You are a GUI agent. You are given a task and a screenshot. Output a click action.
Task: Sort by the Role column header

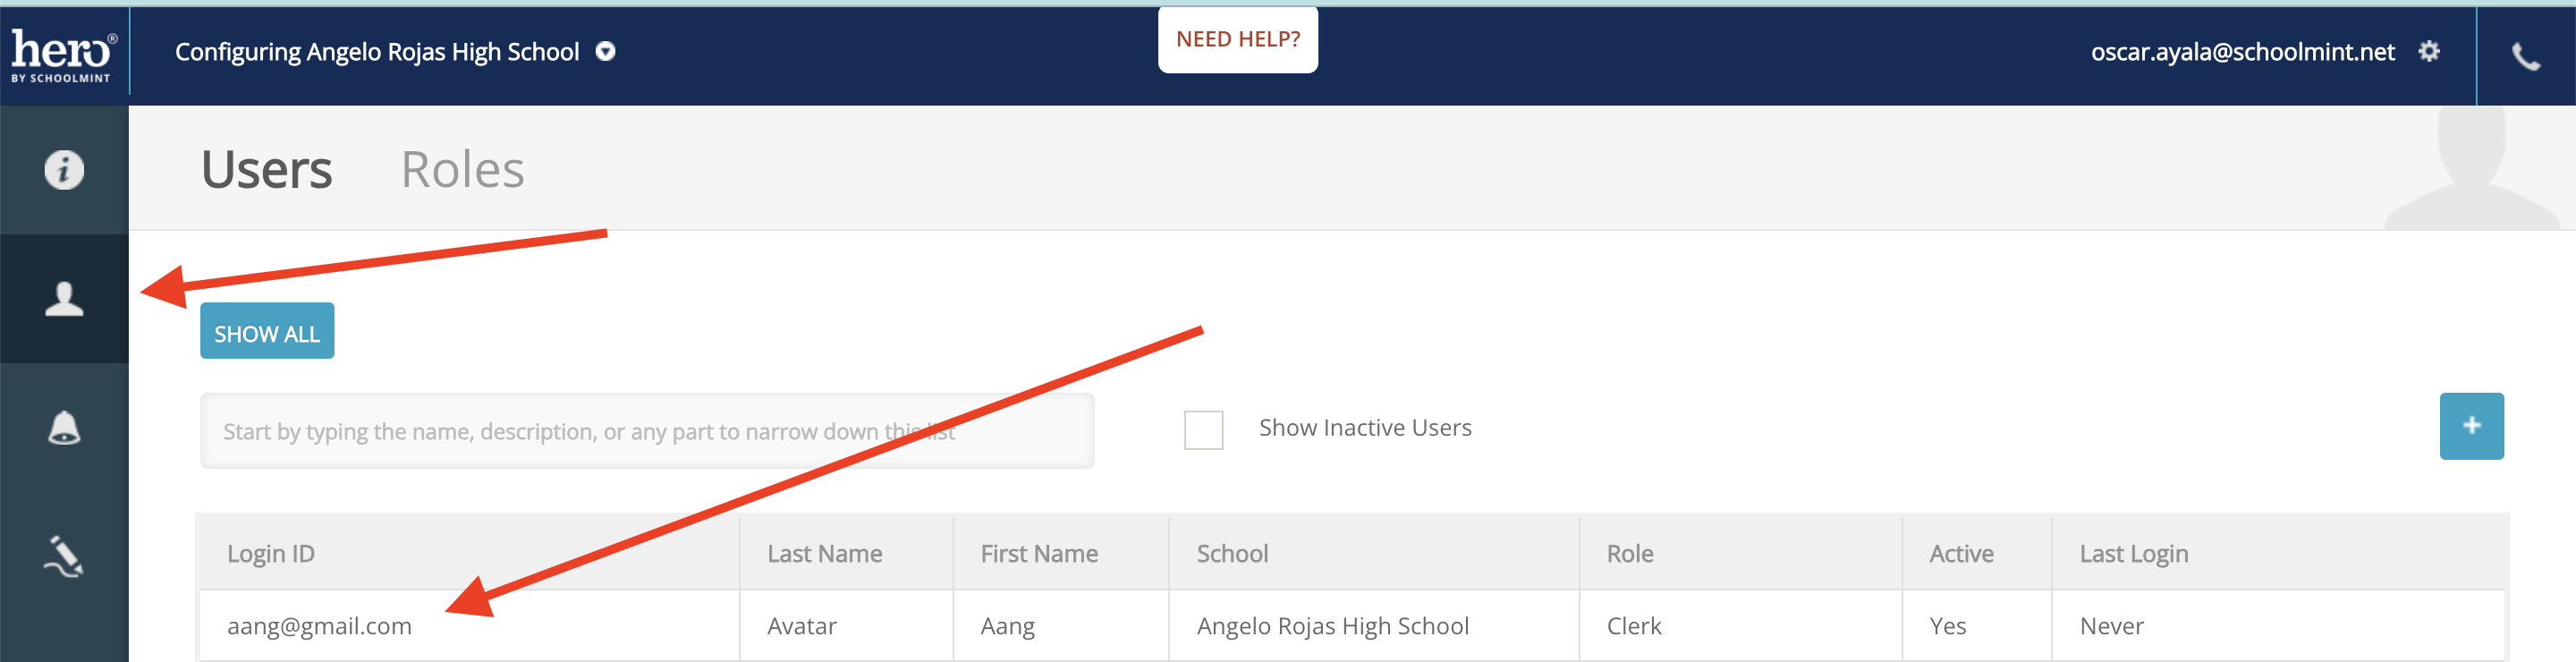coord(1629,554)
